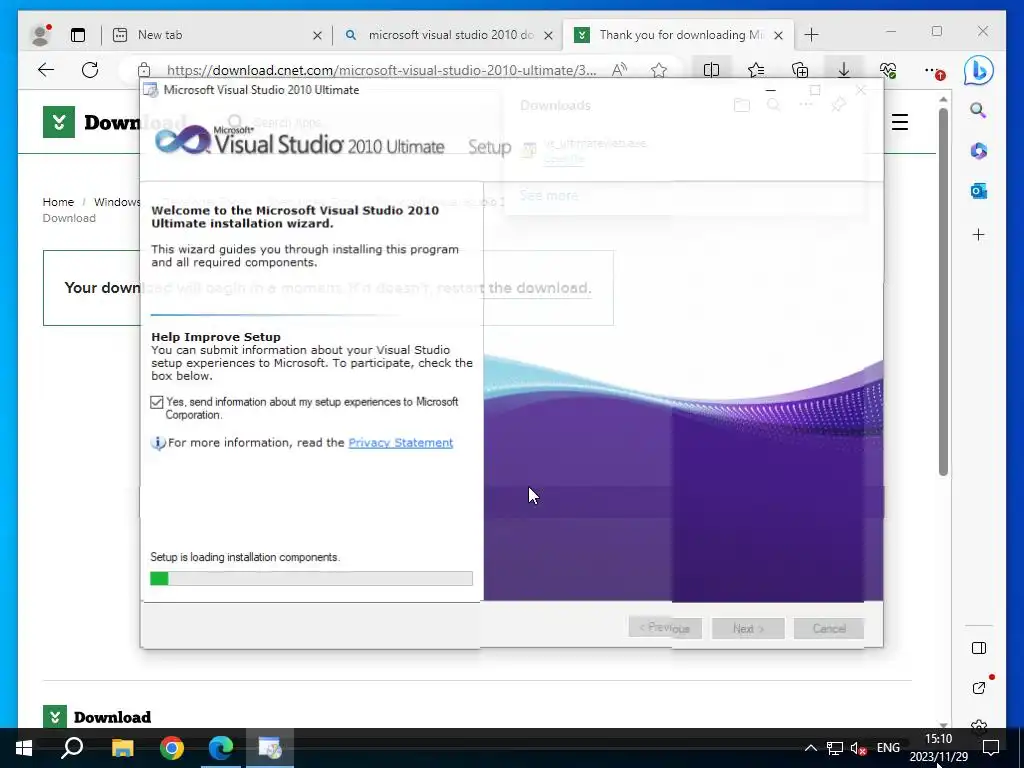Click the Download footer logo at page bottom
The image size is (1024, 768).
pos(97,717)
